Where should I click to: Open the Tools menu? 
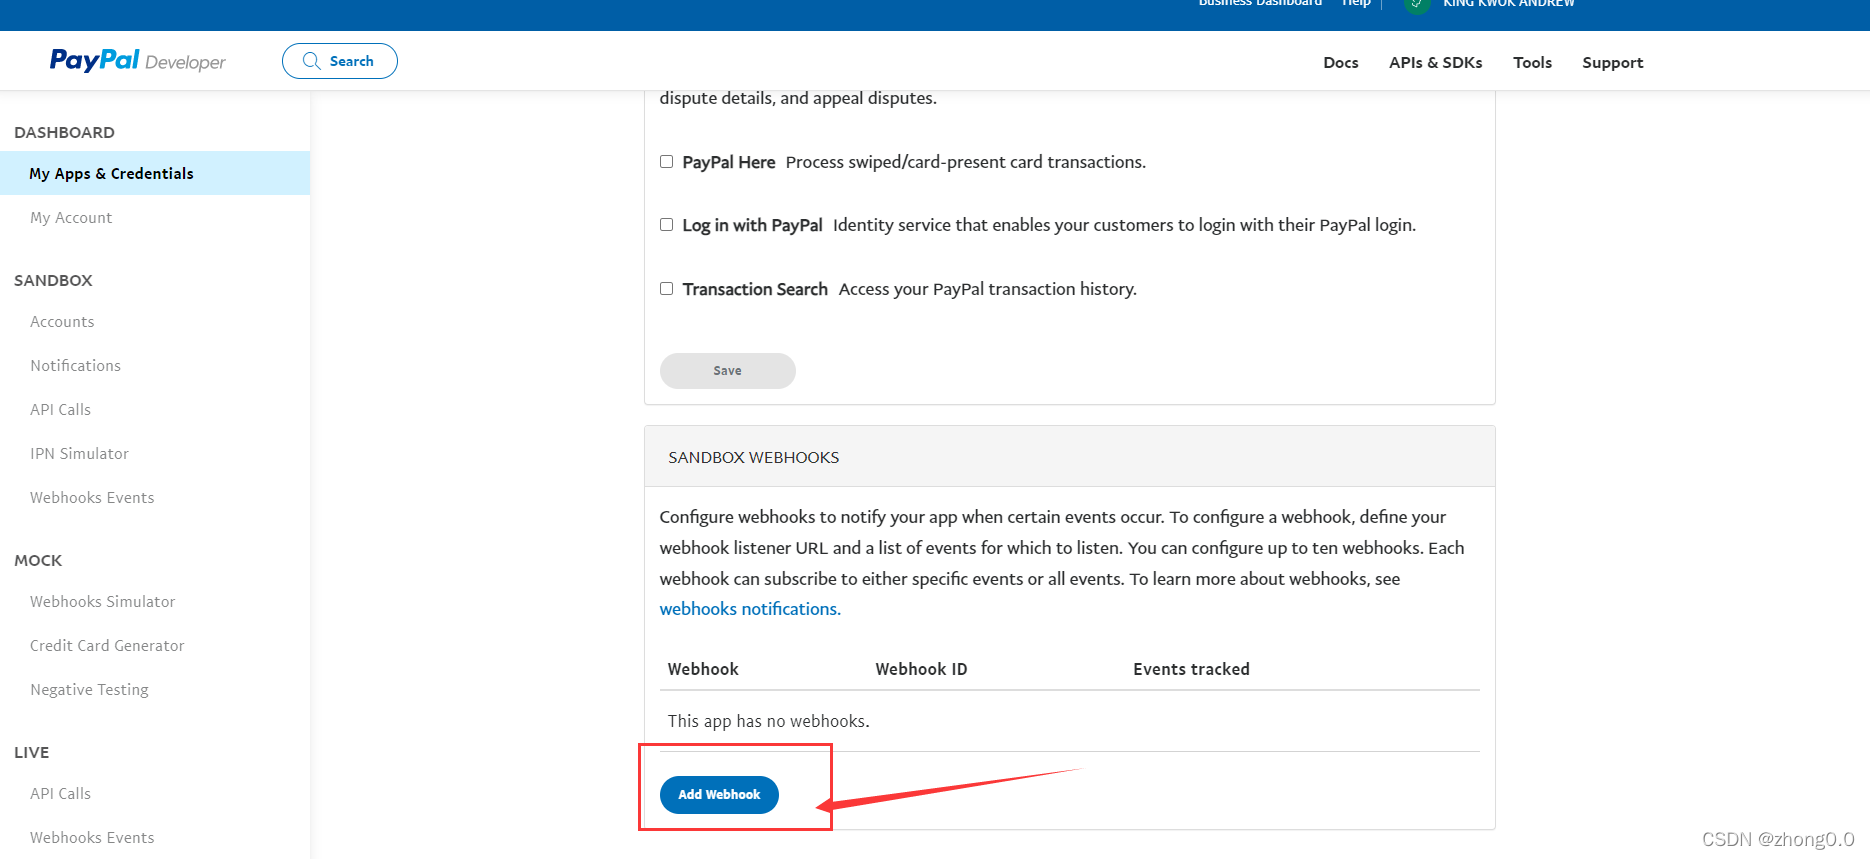coord(1533,62)
